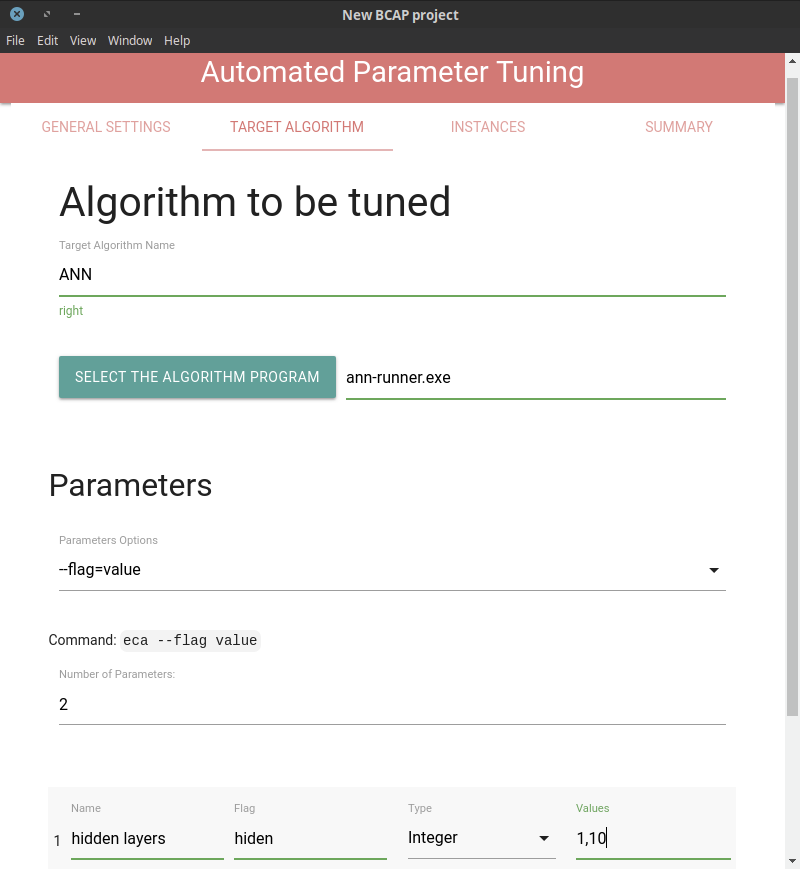Focus the Target Algorithm Name field

(393, 275)
